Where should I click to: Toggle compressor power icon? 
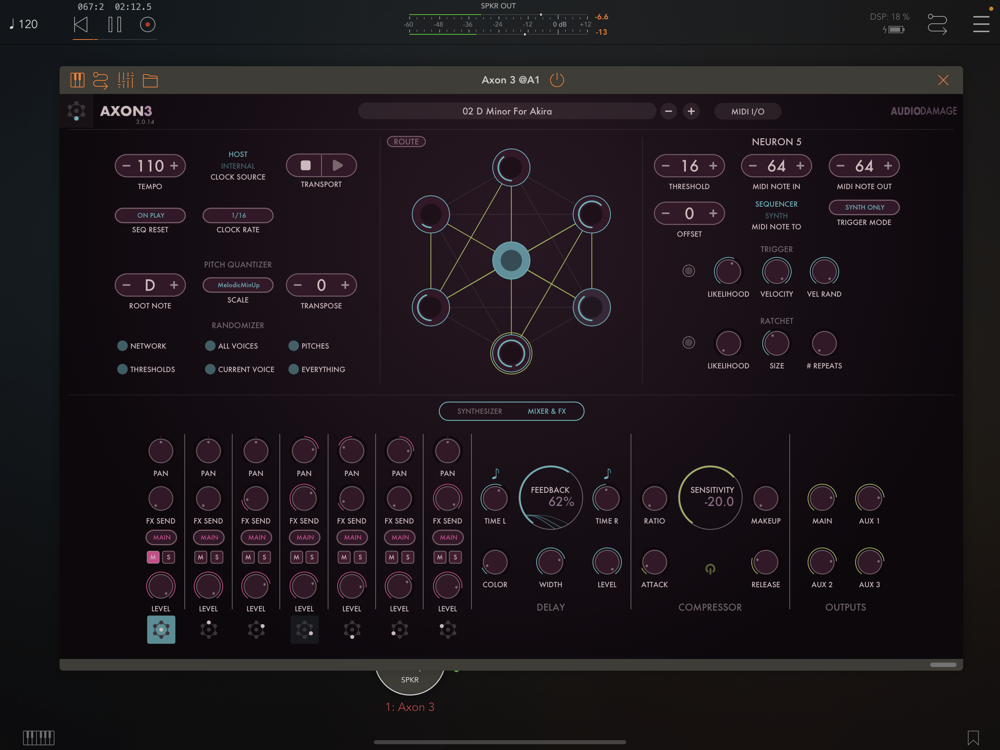click(x=710, y=568)
